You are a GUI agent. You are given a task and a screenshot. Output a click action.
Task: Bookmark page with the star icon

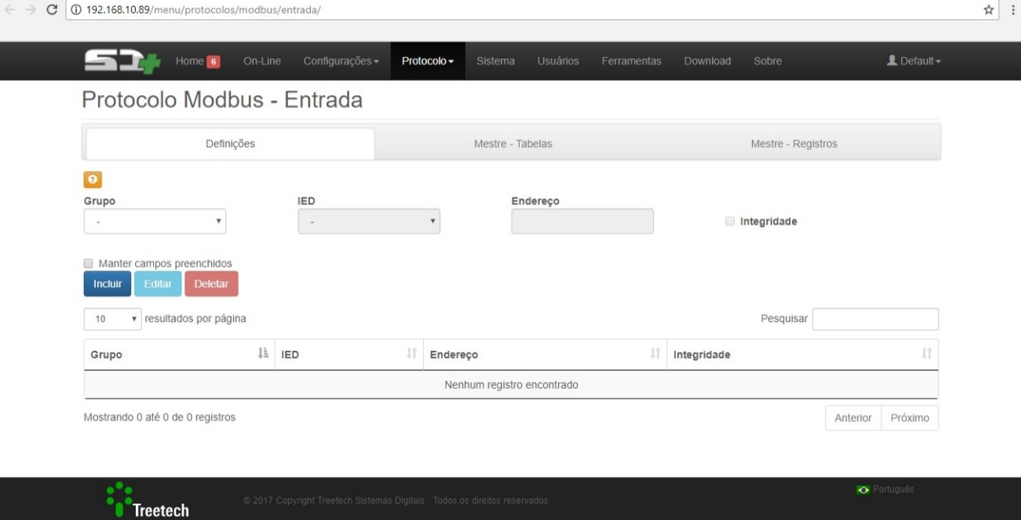(x=988, y=10)
